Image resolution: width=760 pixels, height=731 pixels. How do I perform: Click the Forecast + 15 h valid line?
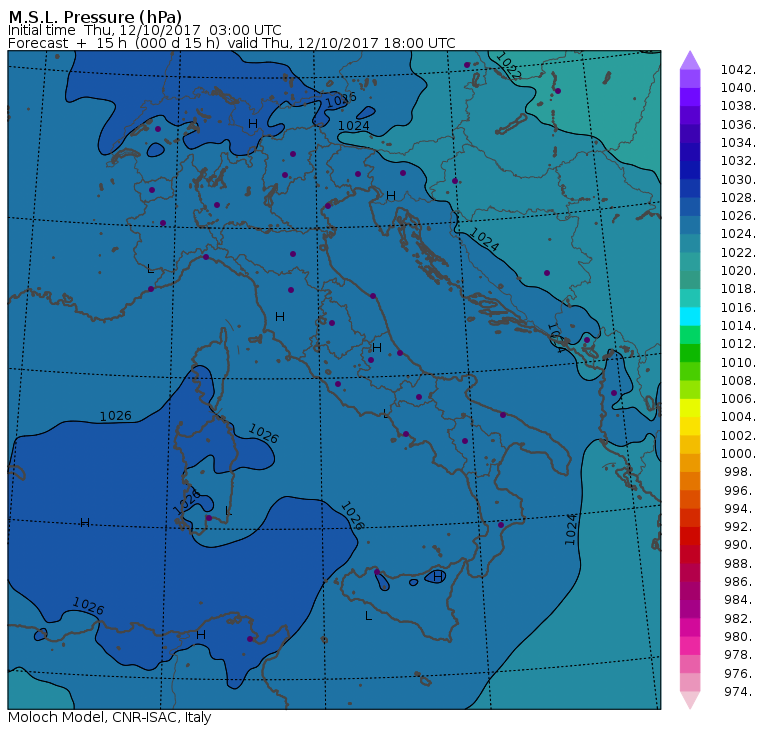[x=232, y=43]
